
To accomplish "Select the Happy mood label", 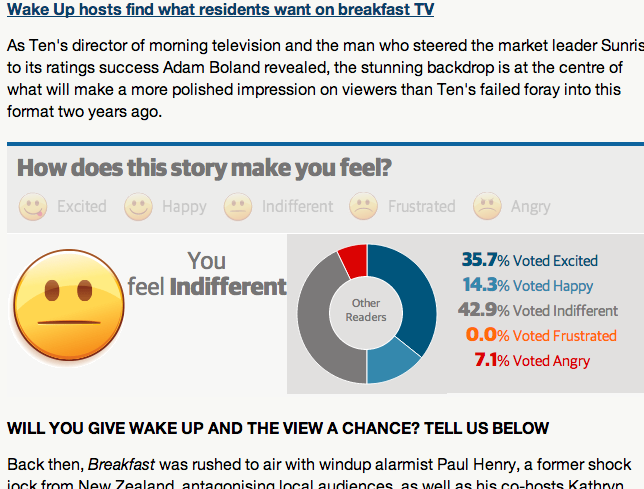I will pos(184,207).
